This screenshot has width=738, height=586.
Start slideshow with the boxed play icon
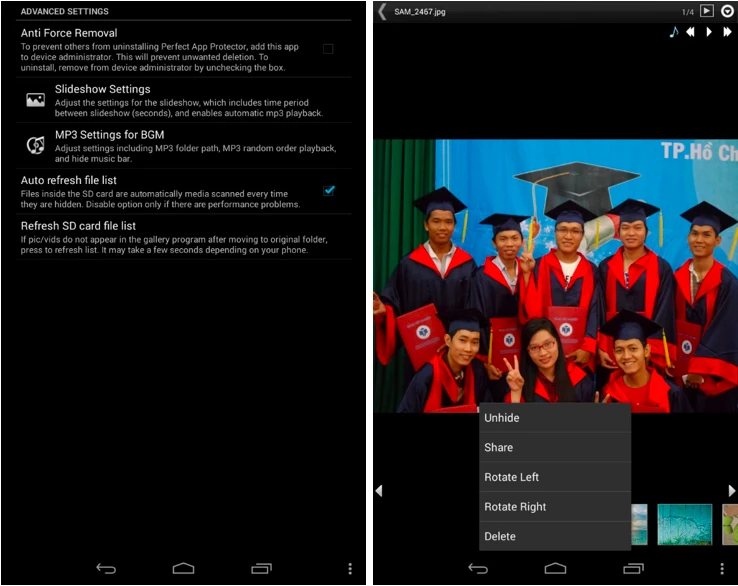point(706,11)
